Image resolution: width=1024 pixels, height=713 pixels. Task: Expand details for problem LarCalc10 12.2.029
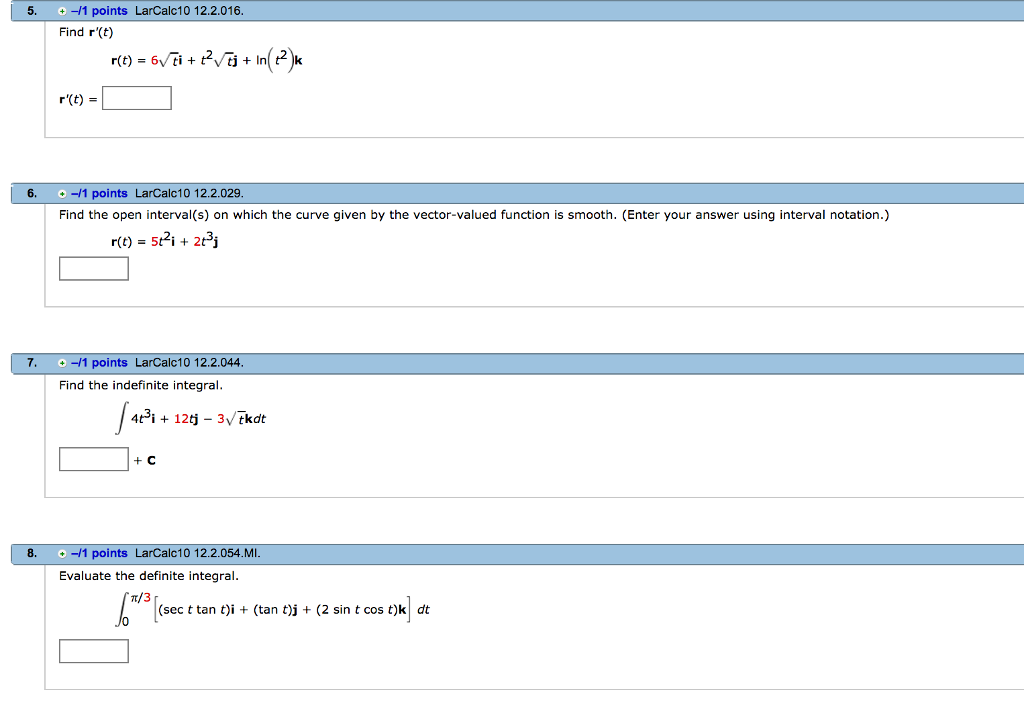[62, 193]
